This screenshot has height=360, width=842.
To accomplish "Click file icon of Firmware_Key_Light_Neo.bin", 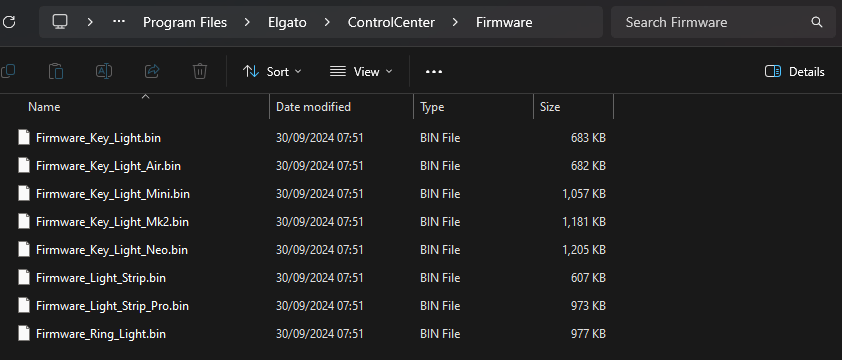I will (24, 249).
